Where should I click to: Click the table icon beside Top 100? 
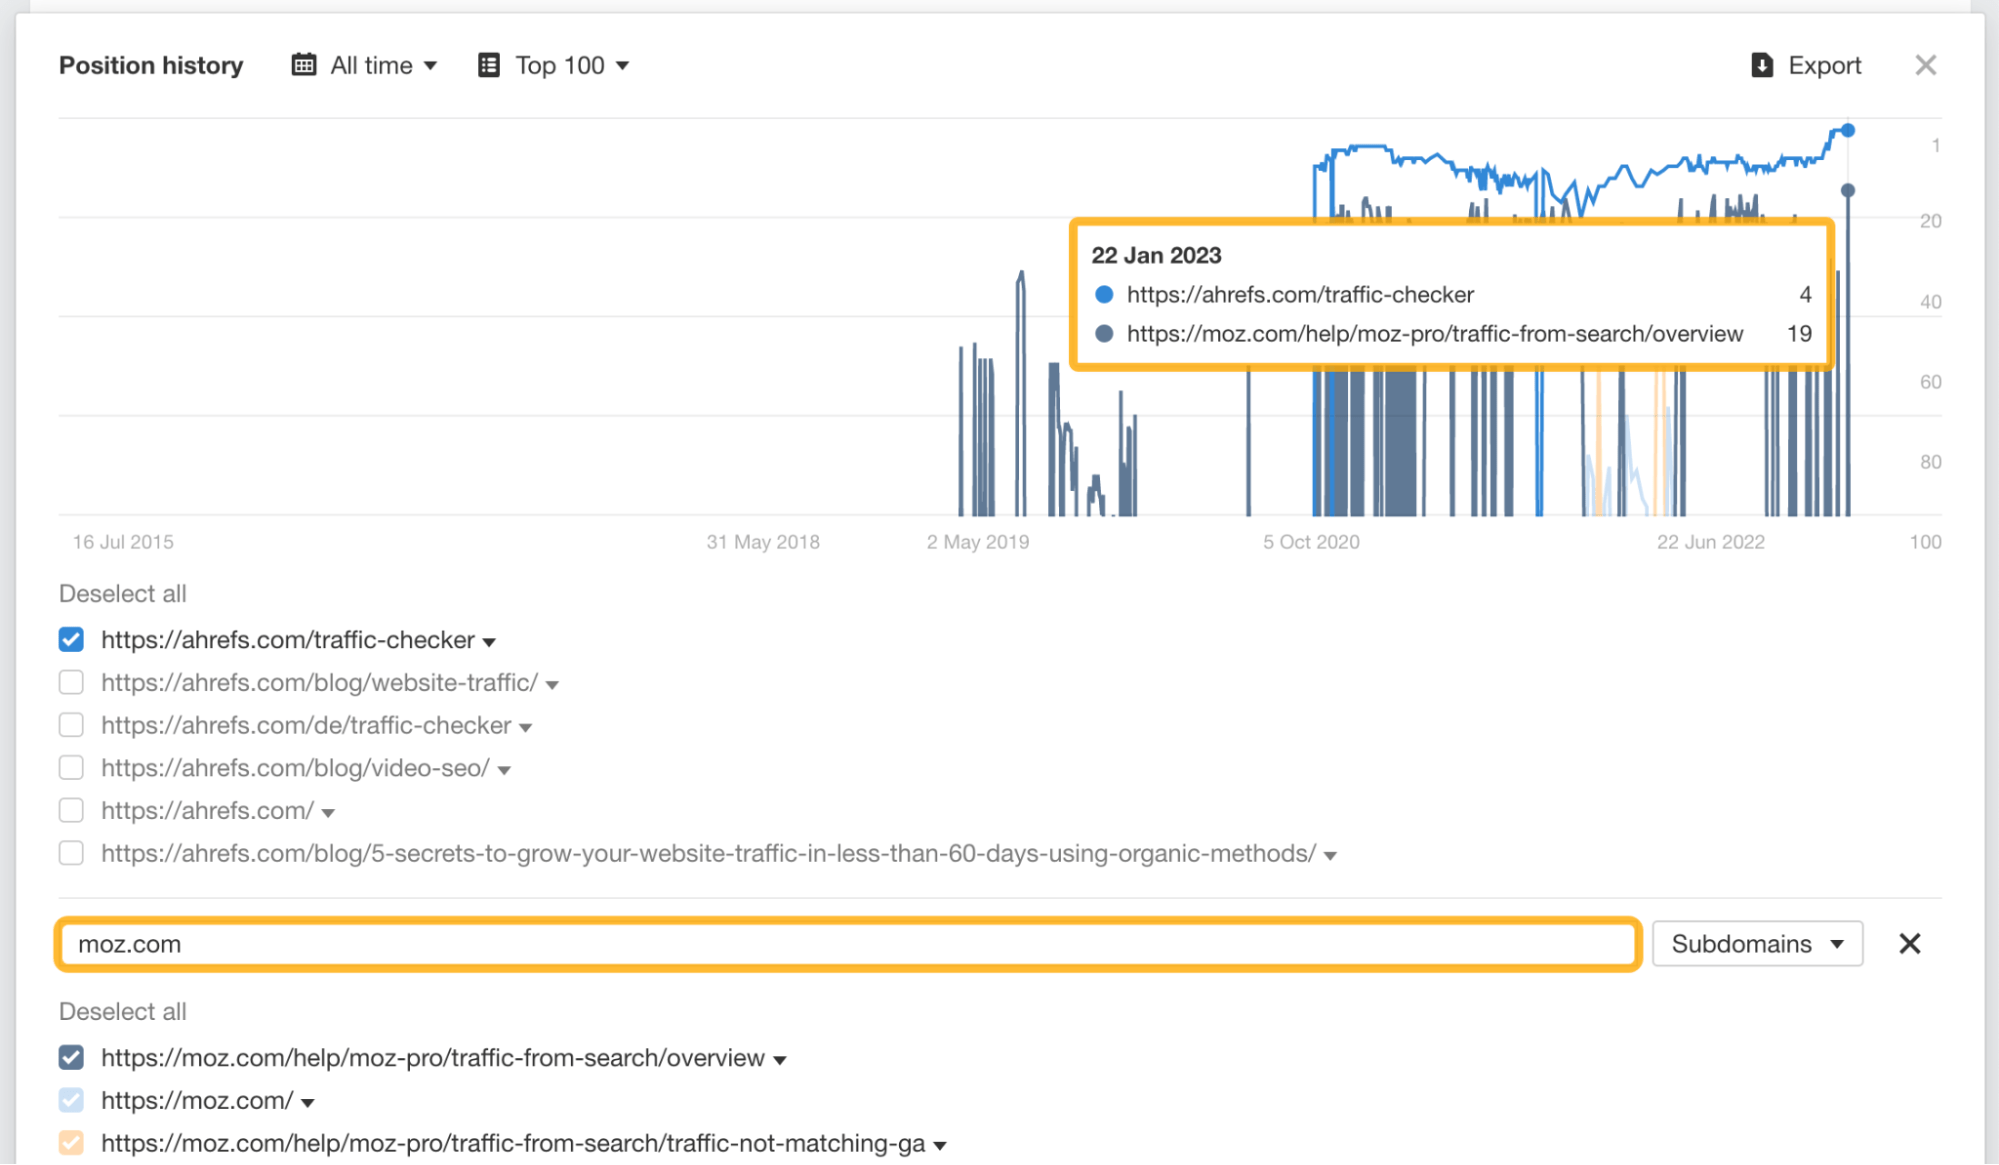(x=489, y=64)
